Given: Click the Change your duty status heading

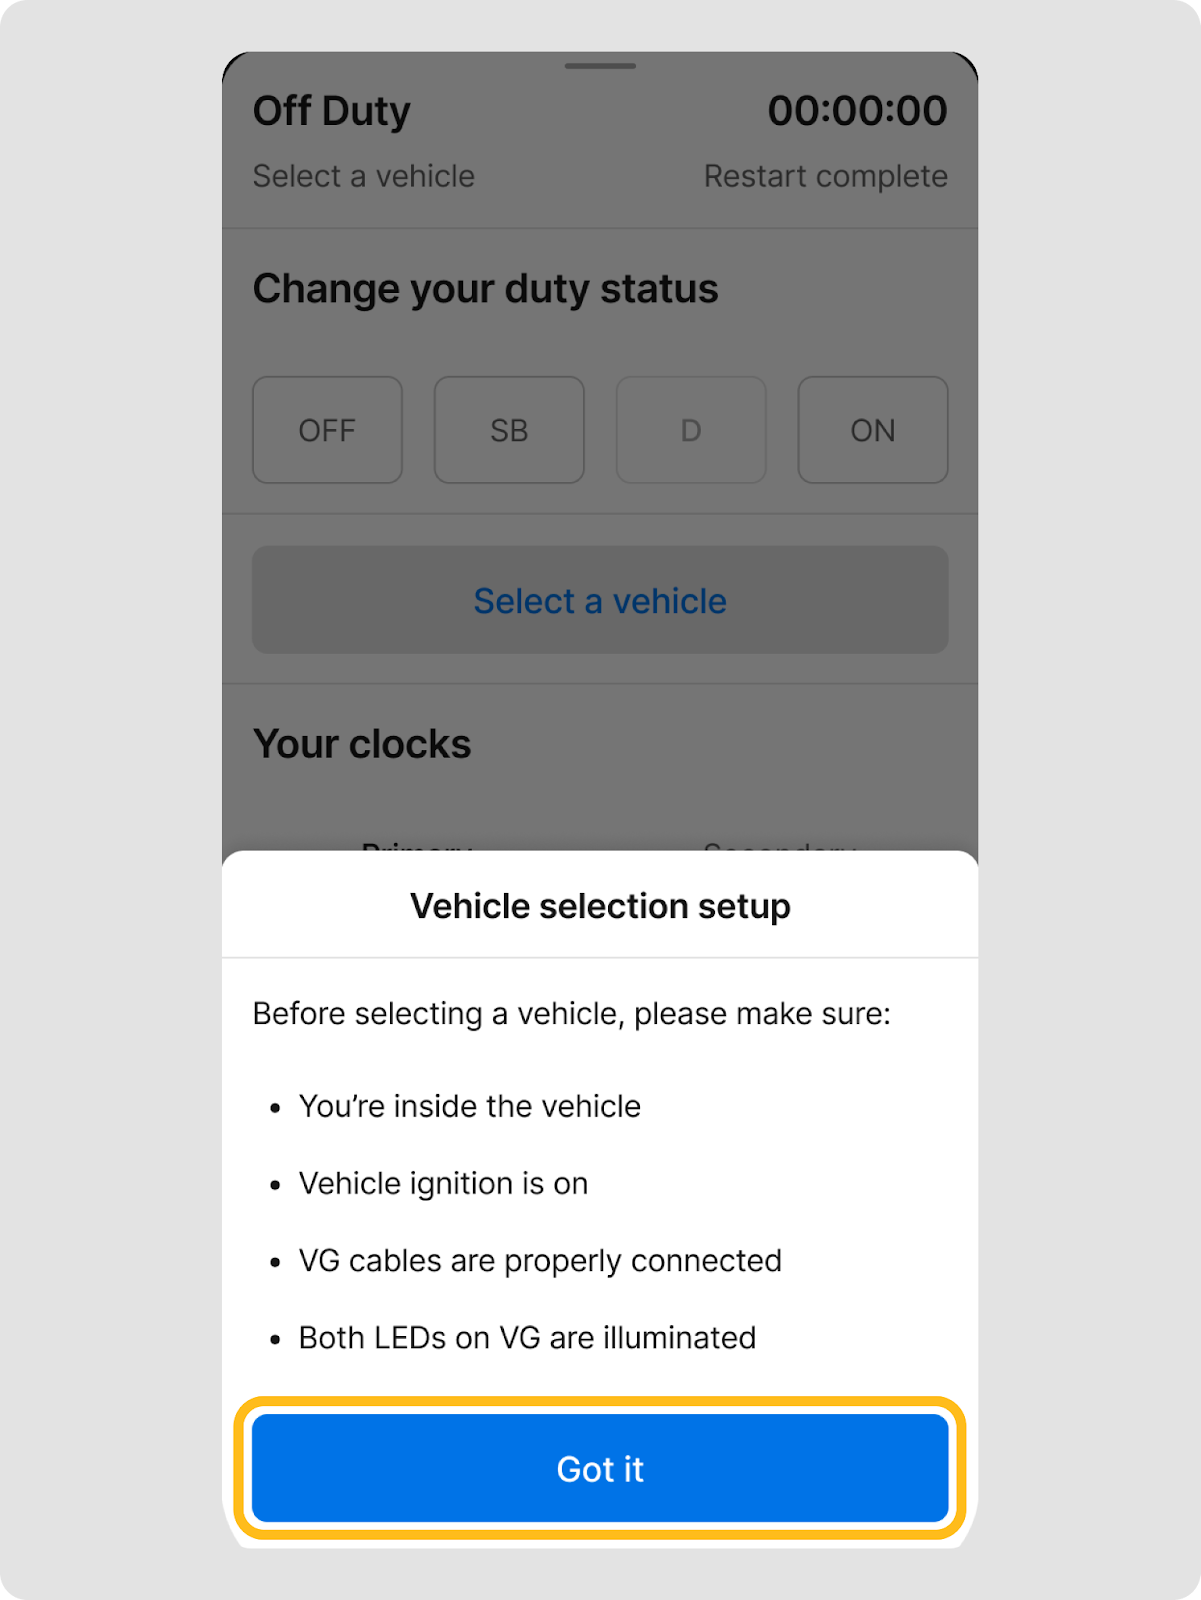Looking at the screenshot, I should click(x=485, y=289).
